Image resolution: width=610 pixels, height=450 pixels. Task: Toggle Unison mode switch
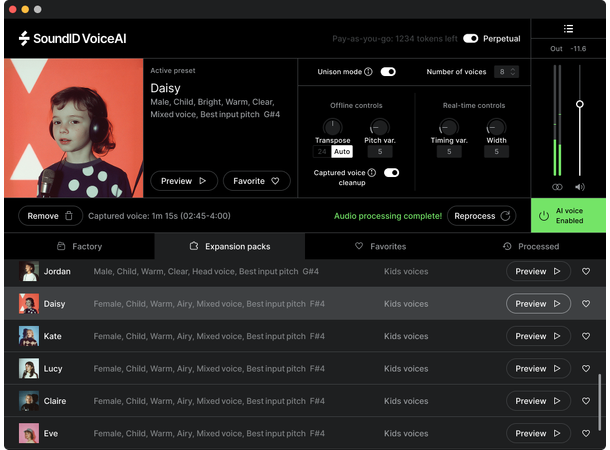point(388,72)
